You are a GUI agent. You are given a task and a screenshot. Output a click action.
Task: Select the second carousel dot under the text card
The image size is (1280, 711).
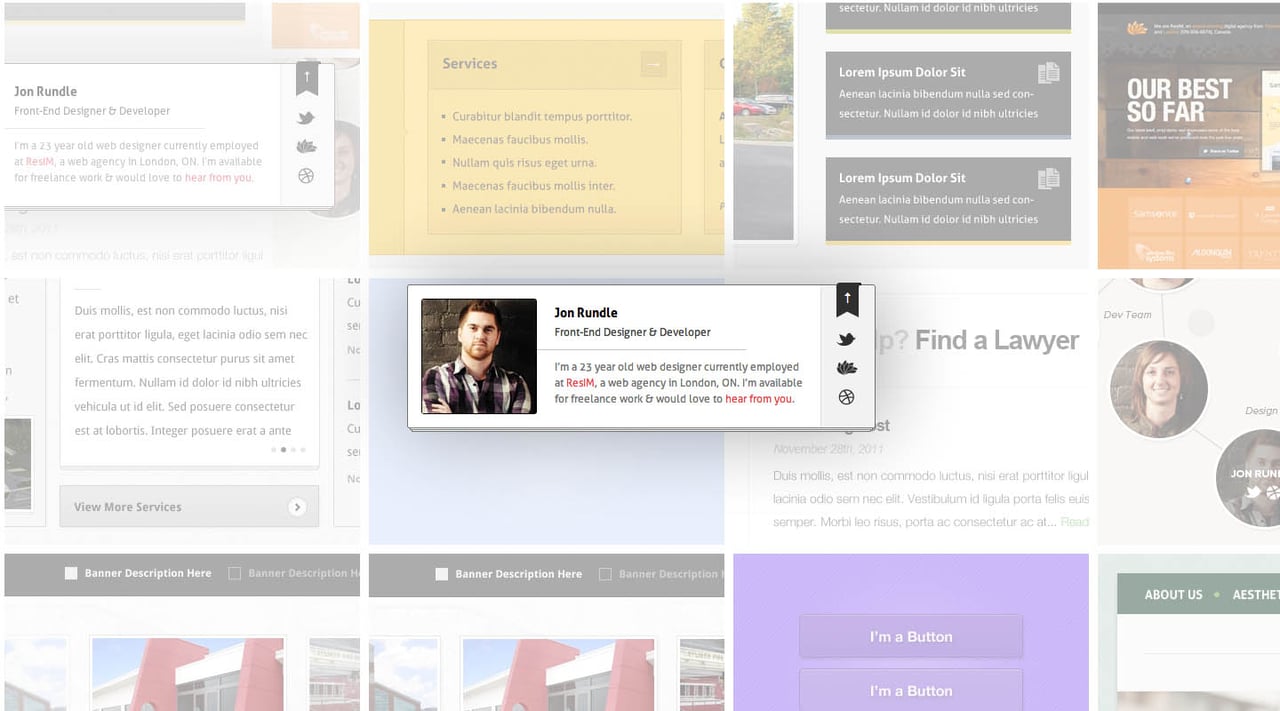[x=284, y=449]
